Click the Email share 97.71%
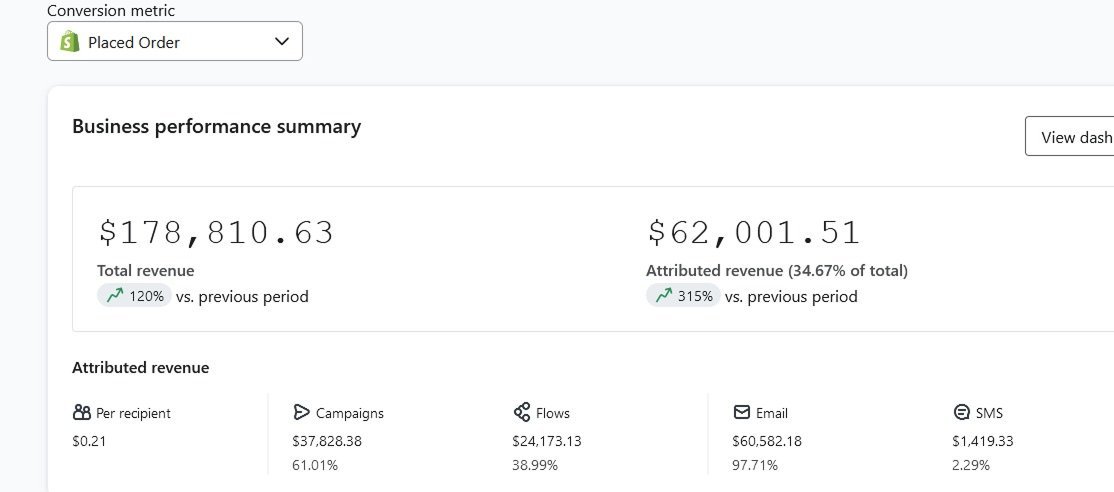Viewport: 1114px width, 492px height. [755, 466]
